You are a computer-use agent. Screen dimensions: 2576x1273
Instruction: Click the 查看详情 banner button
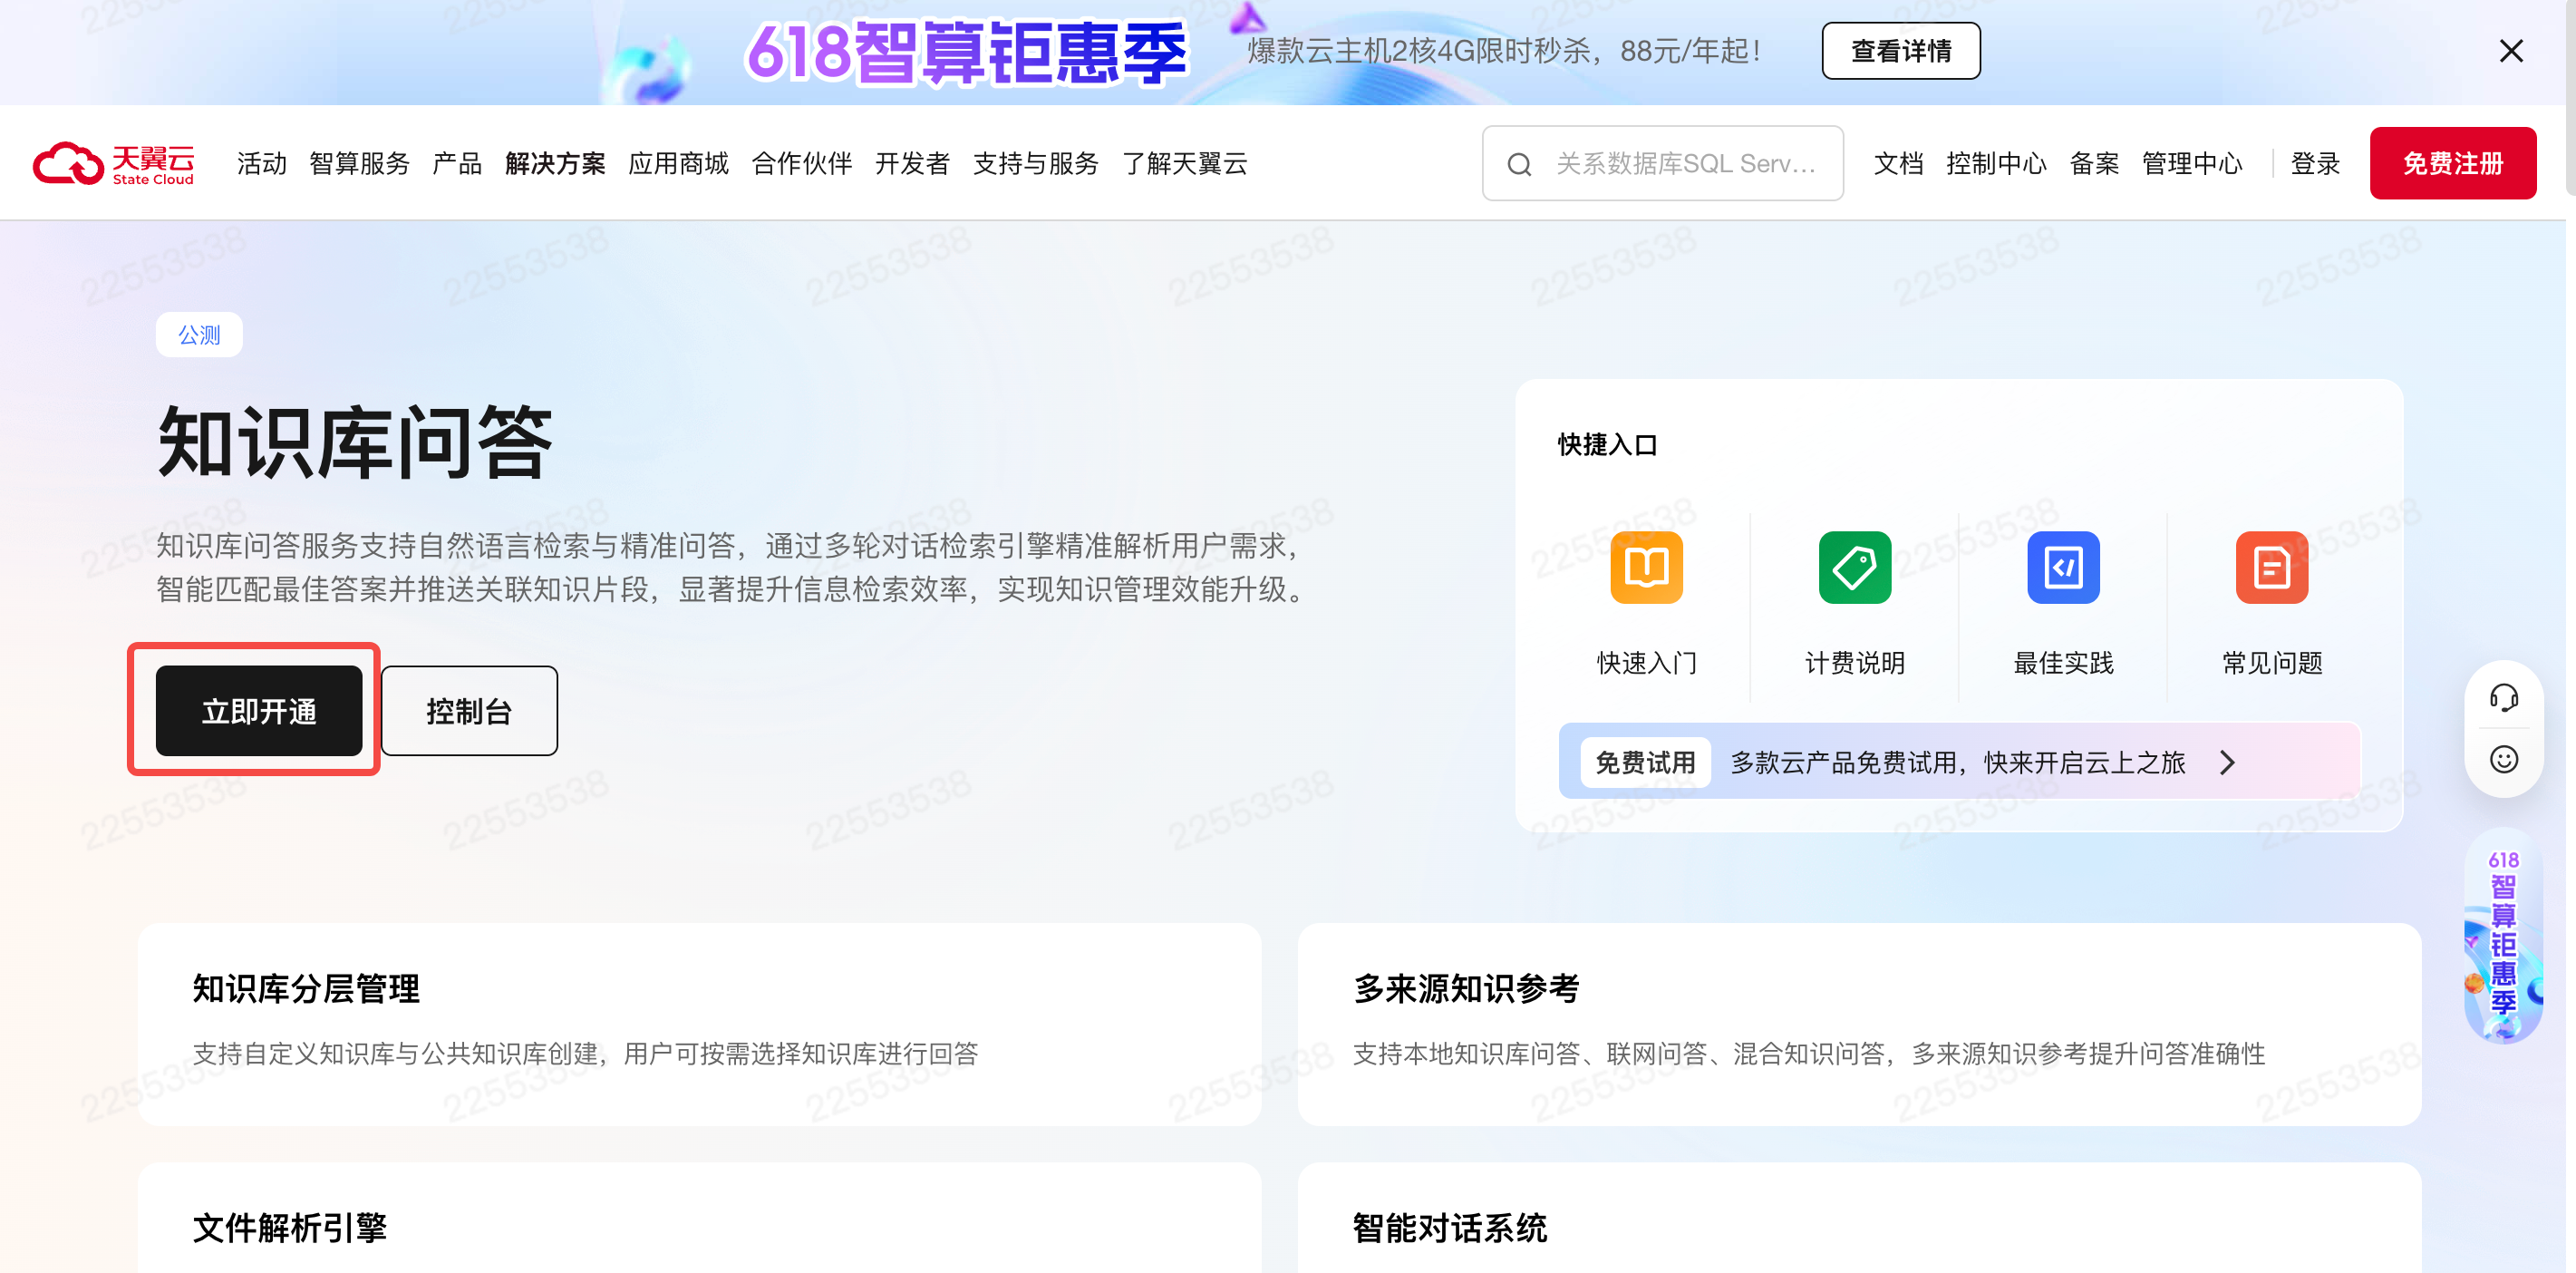pyautogui.click(x=1899, y=51)
